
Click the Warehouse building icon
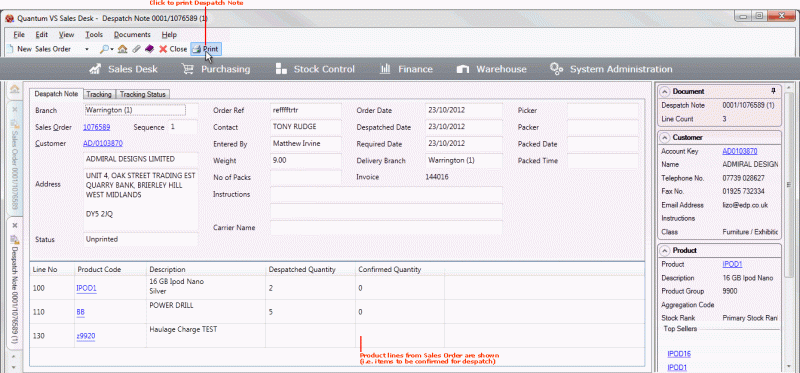coord(463,69)
